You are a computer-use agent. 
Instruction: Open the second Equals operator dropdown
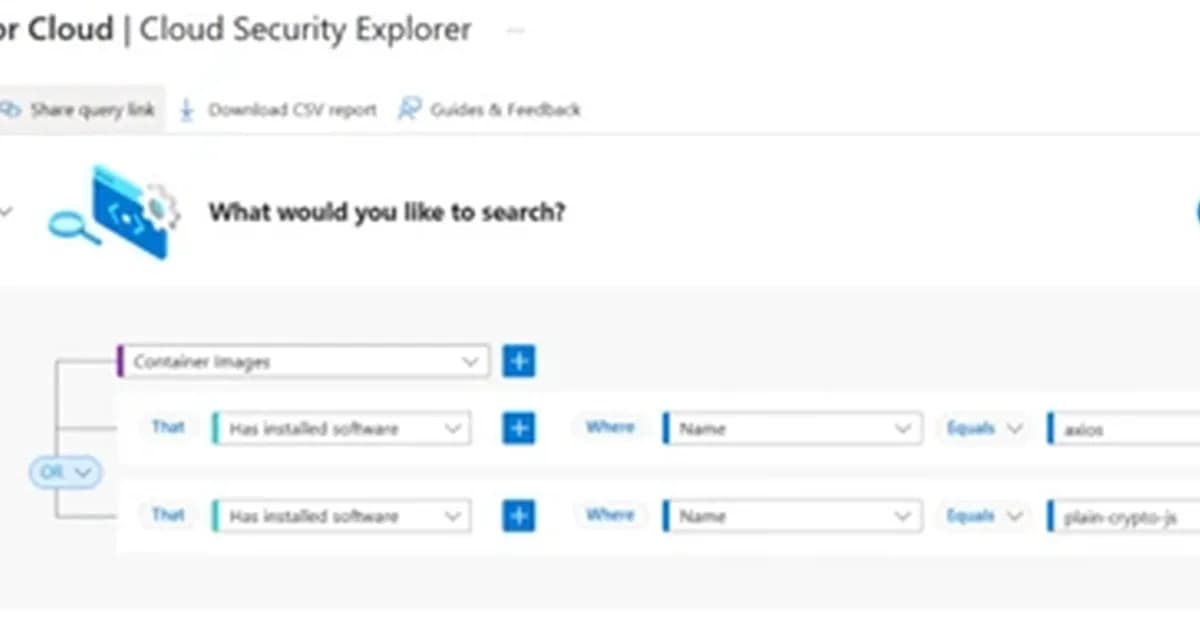(983, 515)
